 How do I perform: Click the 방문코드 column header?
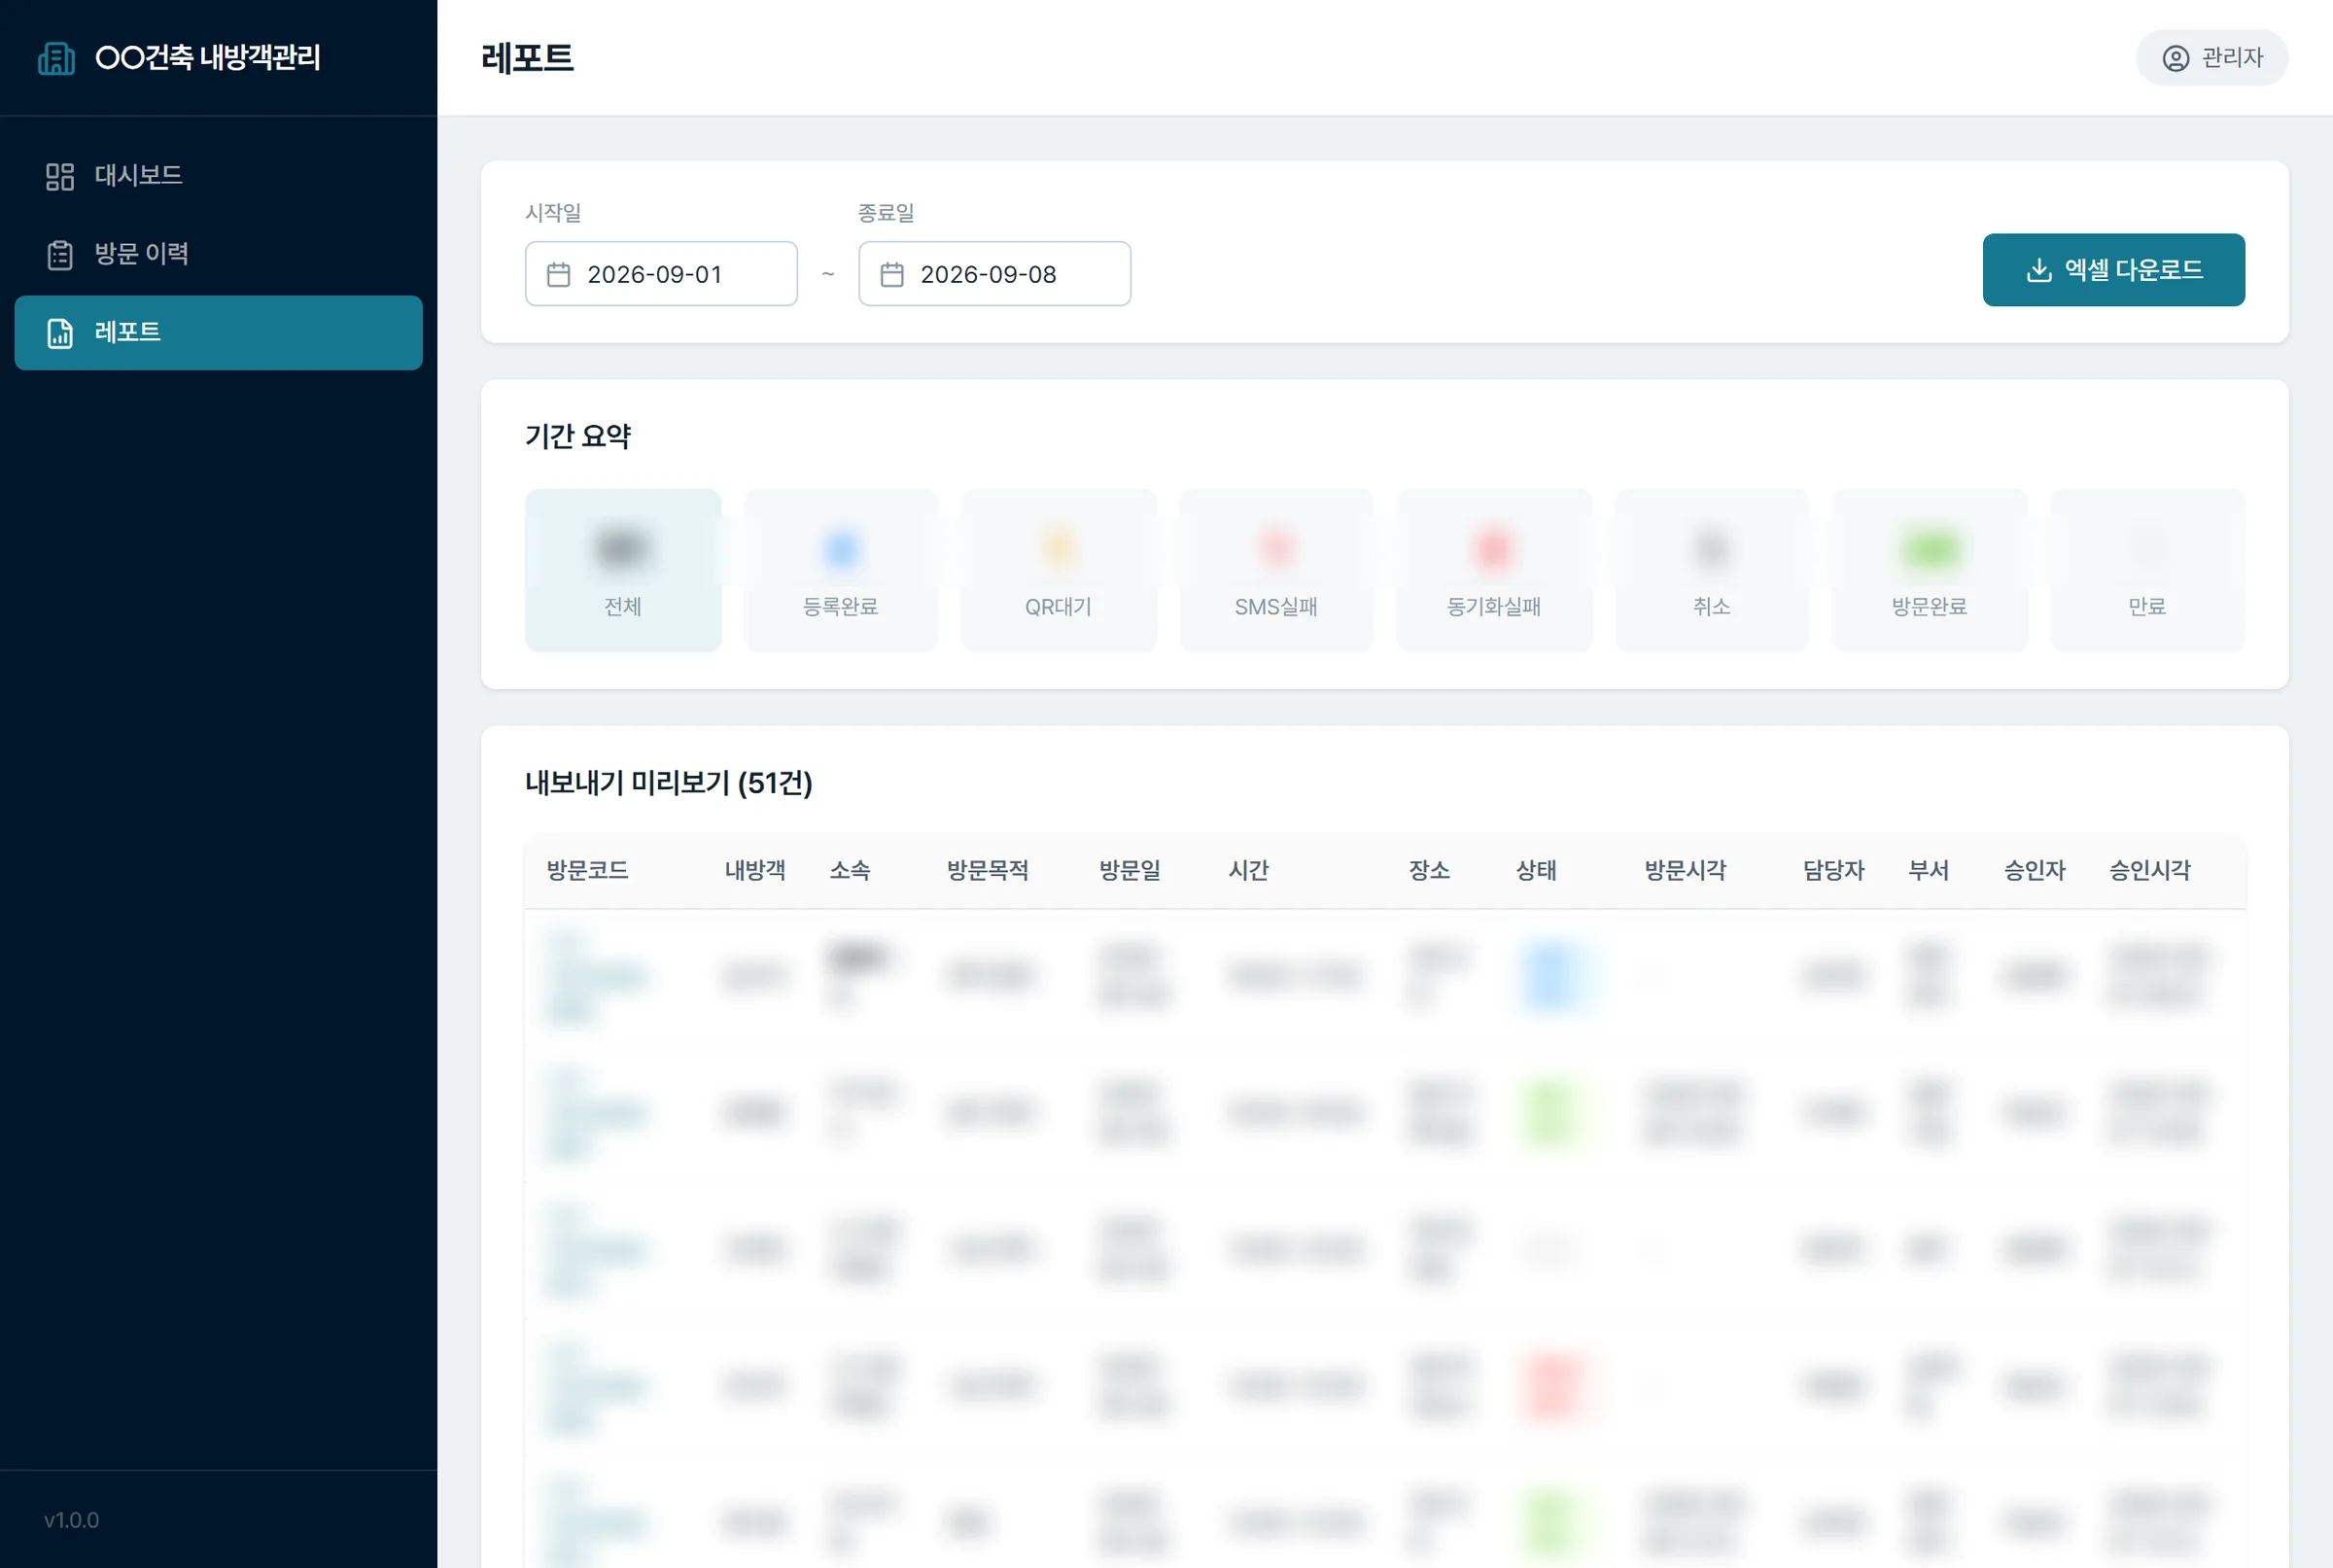click(587, 871)
